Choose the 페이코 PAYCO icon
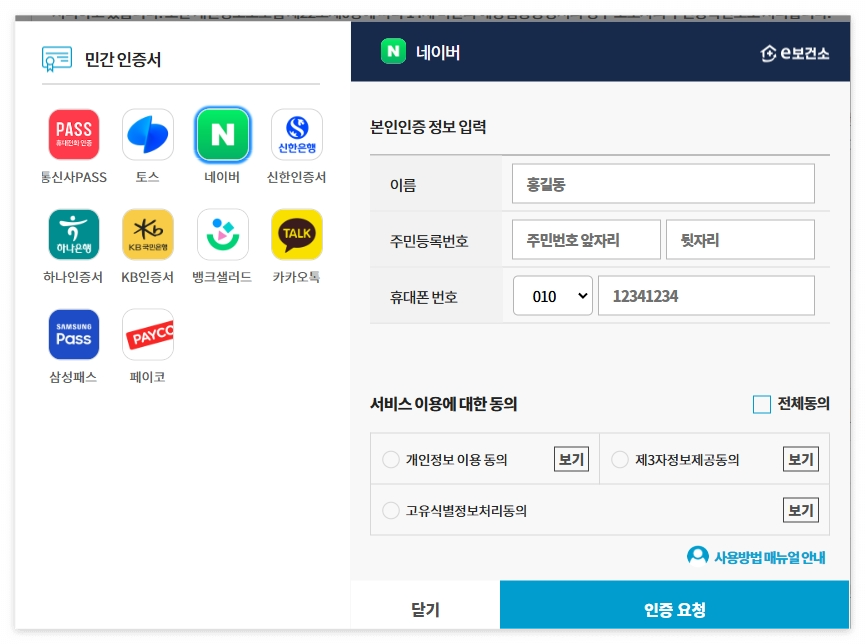The width and height of the screenshot is (866, 644). pyautogui.click(x=147, y=334)
